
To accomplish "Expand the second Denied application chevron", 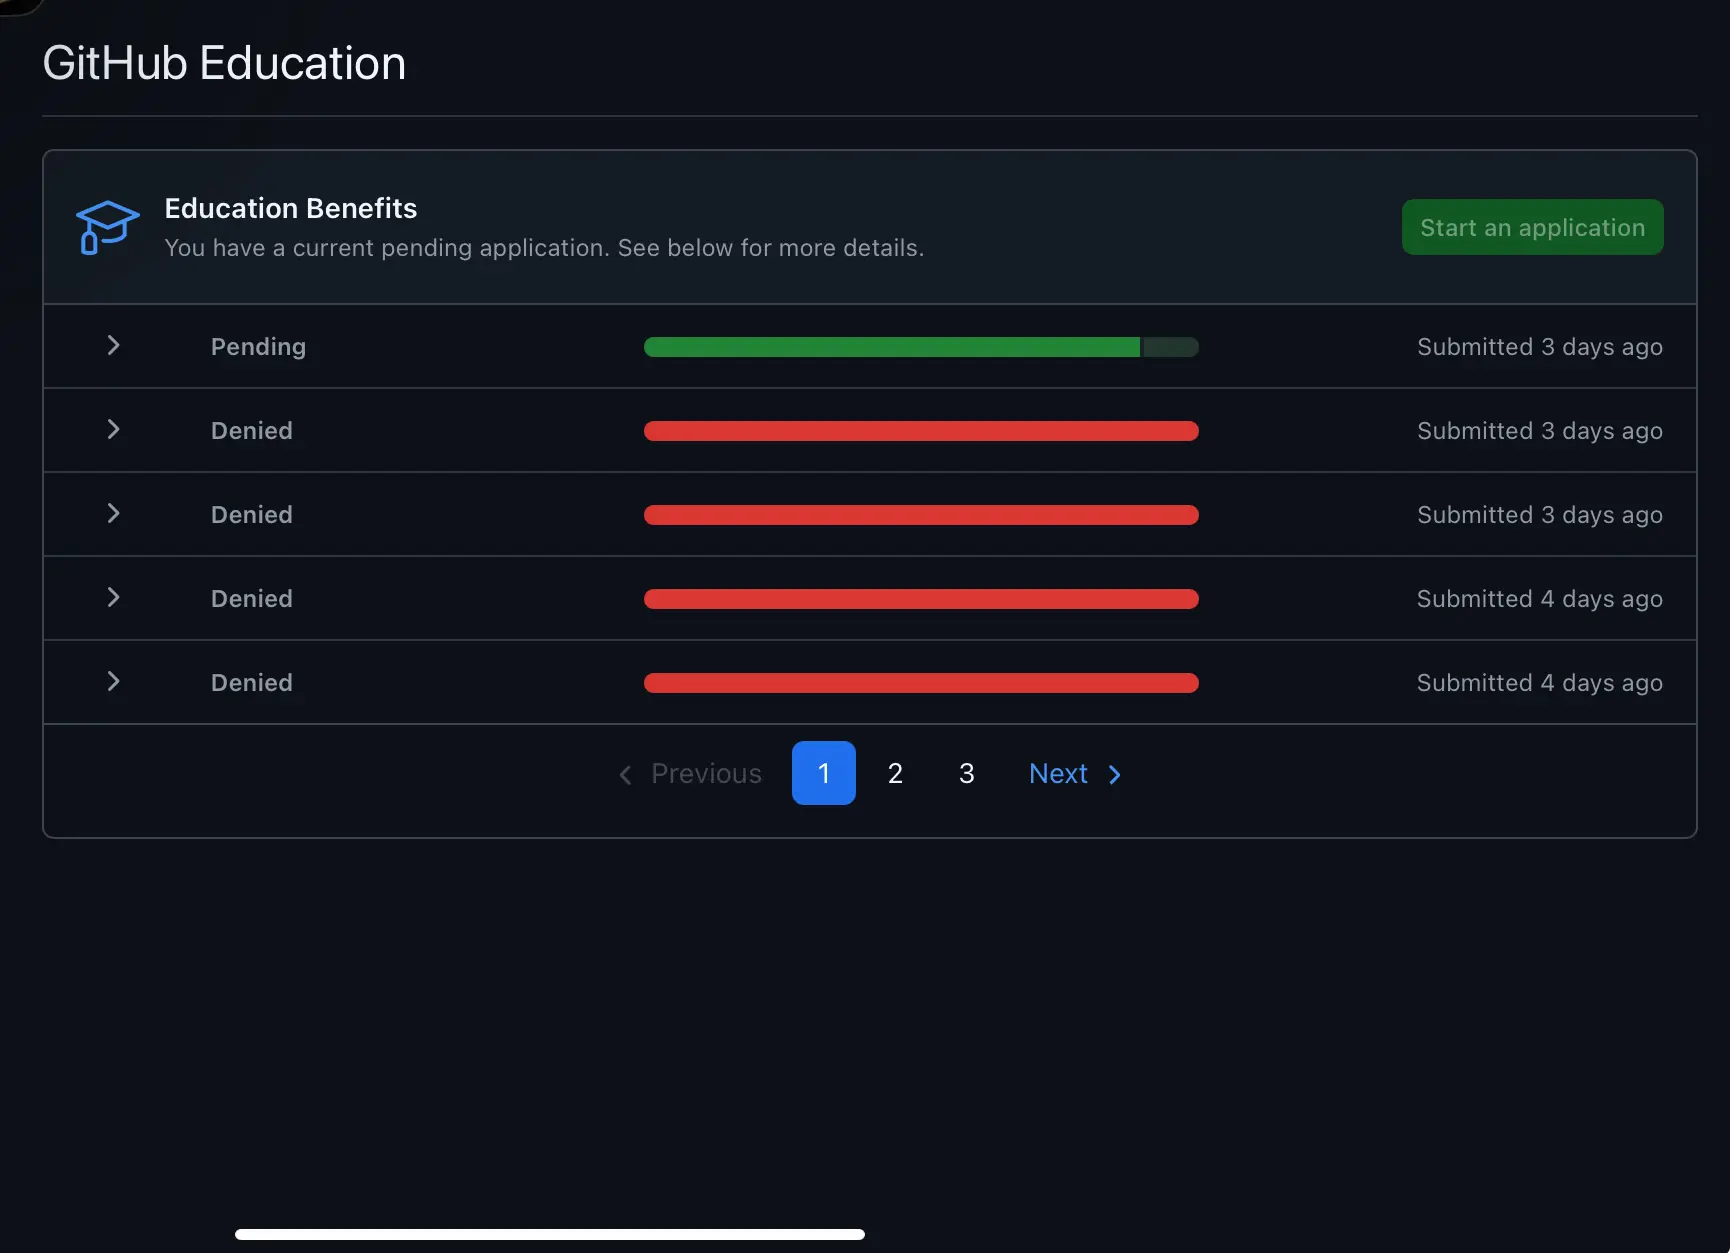I will click(x=114, y=514).
